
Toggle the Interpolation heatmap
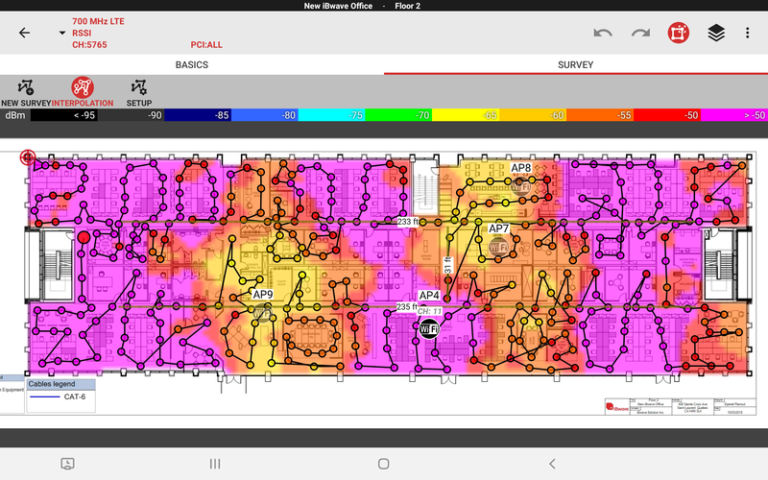tap(83, 91)
